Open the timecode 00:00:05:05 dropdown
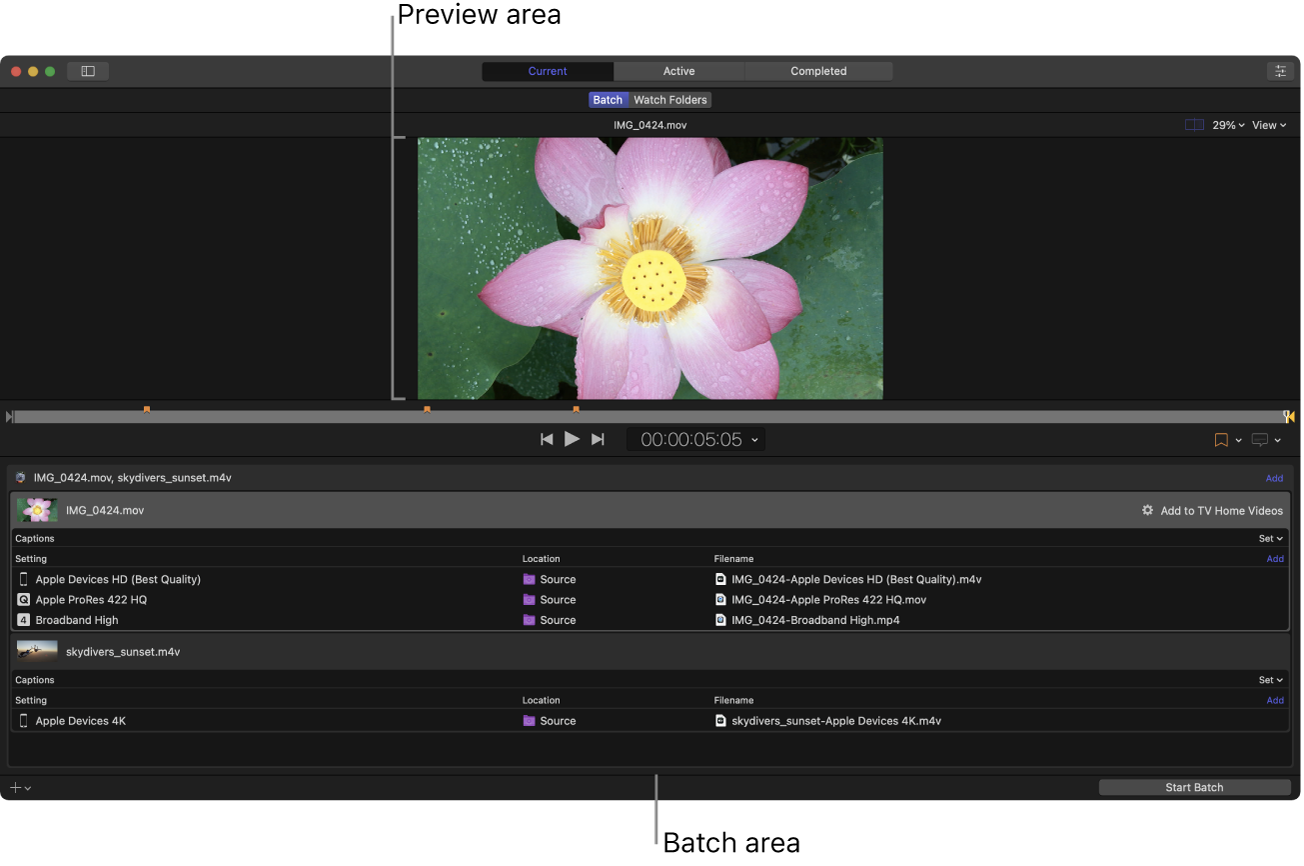Viewport: 1304px width, 866px height. 696,439
